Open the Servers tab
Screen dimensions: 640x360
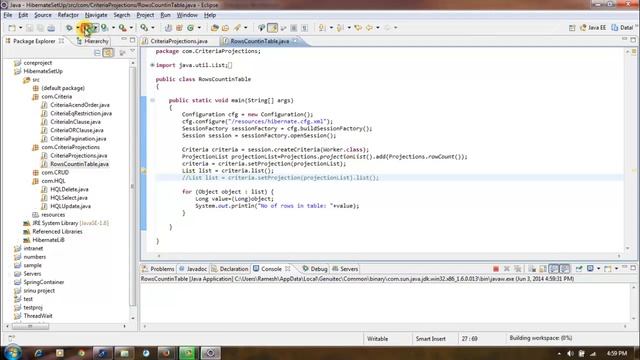[x=345, y=269]
